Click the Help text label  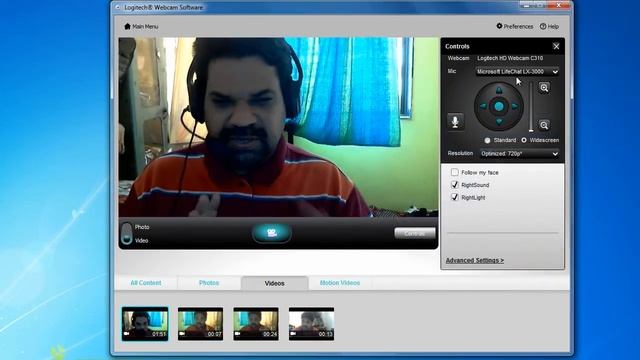[x=553, y=27]
